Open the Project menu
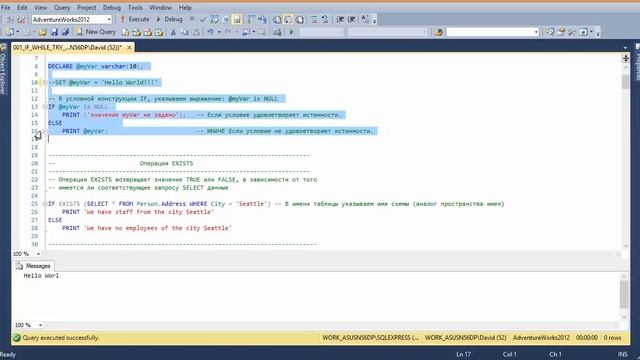Viewport: 640px width, 360px height. [87, 7]
